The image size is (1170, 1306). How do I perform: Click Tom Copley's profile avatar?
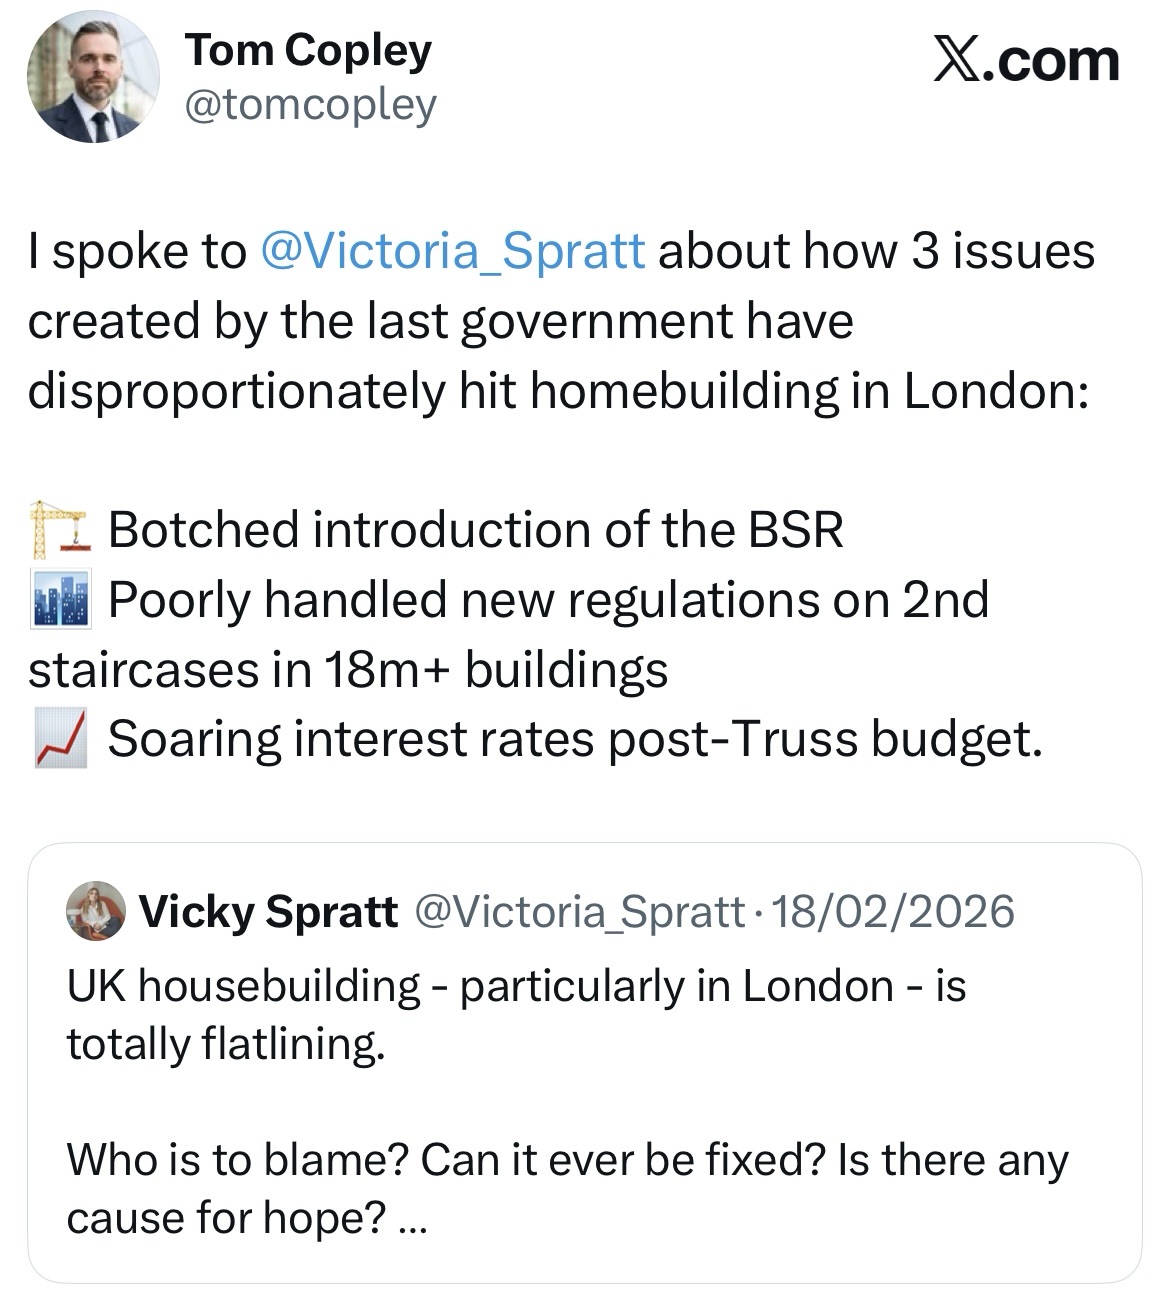click(93, 77)
